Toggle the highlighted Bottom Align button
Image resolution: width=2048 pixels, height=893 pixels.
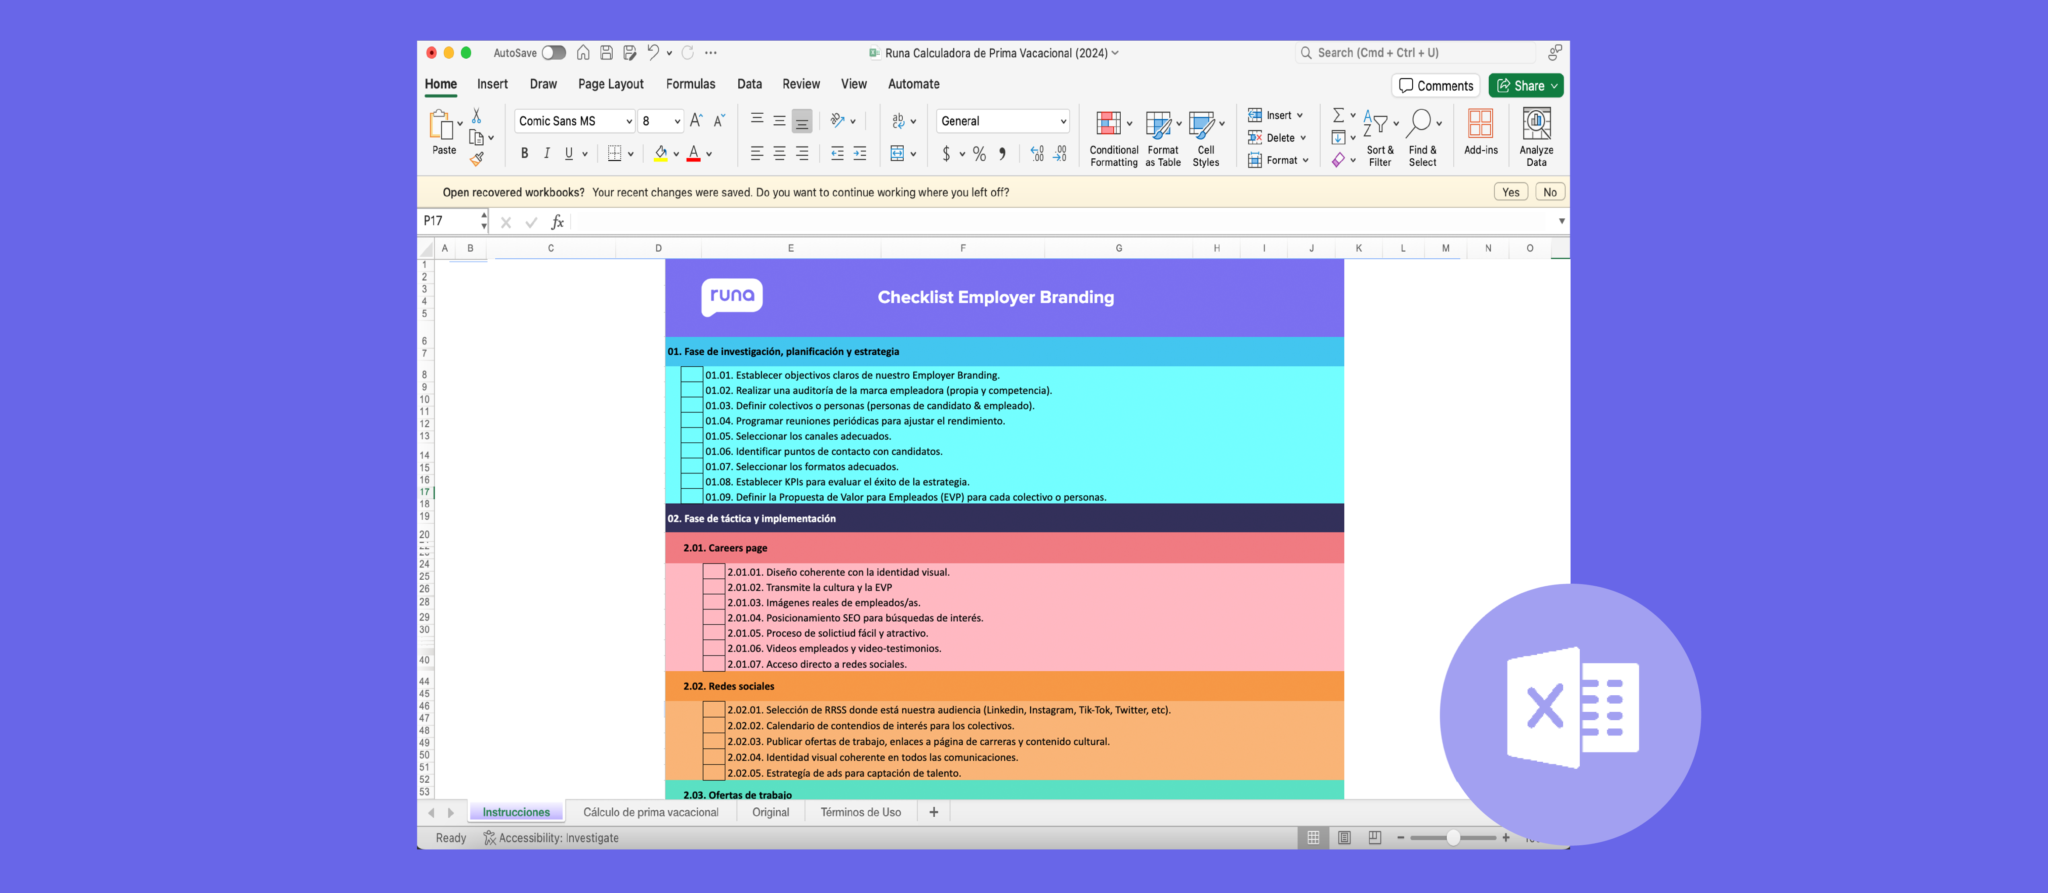point(802,121)
